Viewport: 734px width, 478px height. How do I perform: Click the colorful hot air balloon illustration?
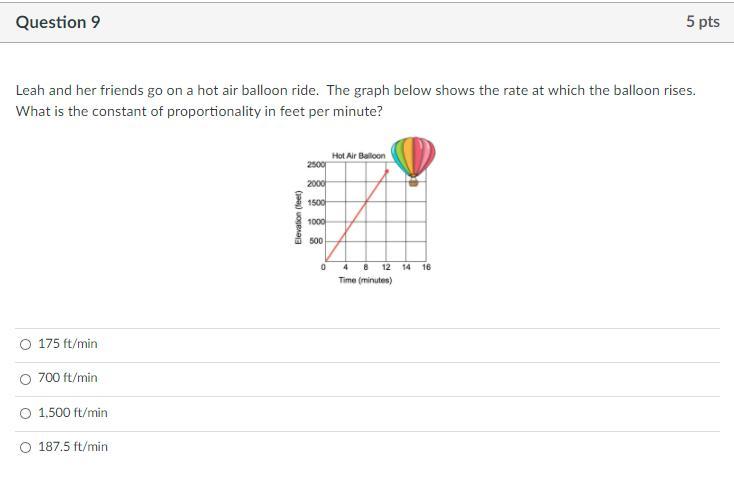[413, 162]
